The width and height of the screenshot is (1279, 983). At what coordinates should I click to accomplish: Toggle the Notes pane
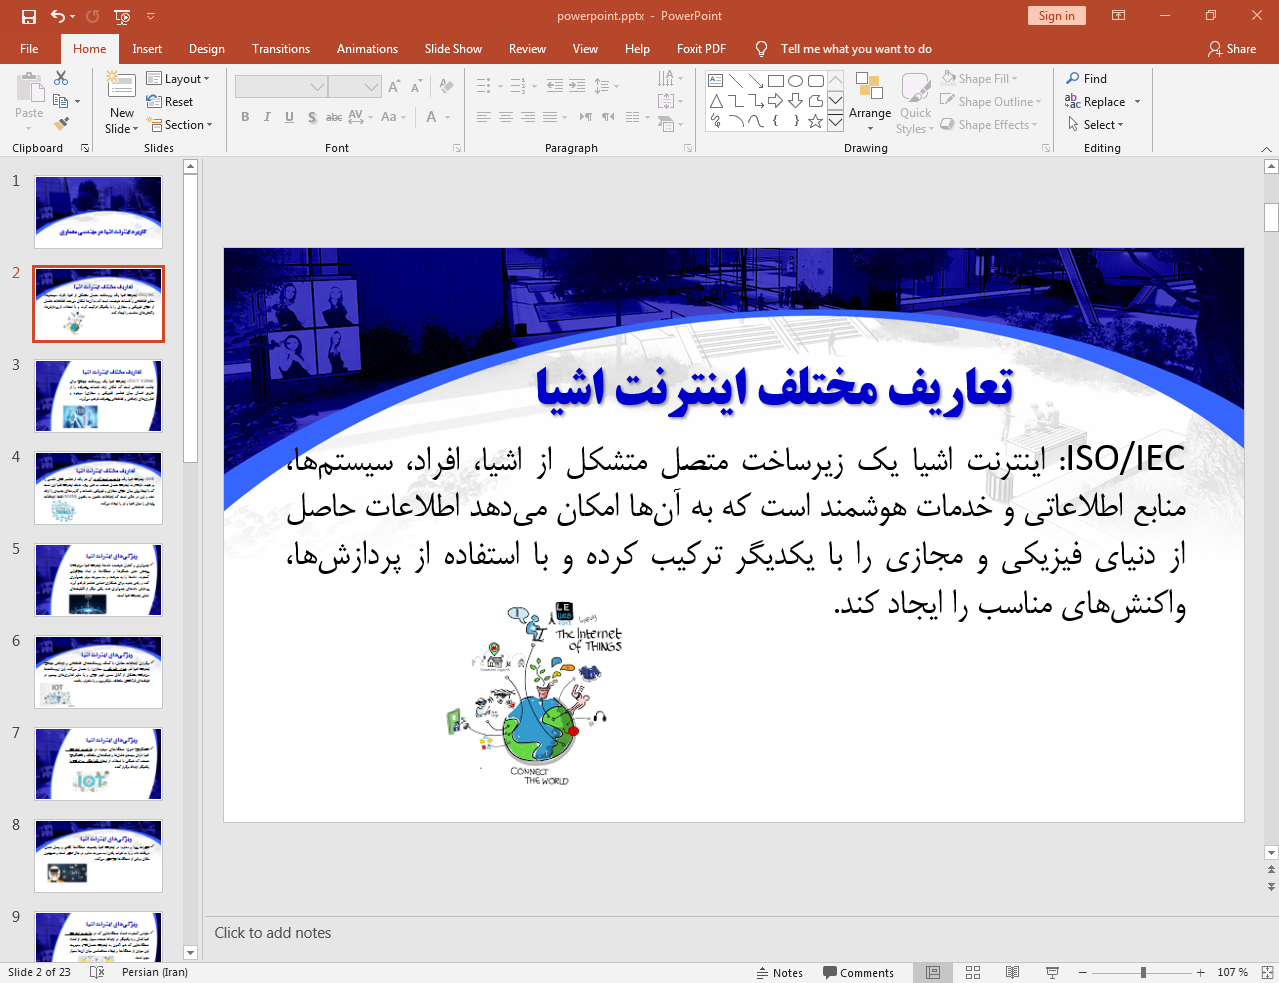tap(779, 972)
